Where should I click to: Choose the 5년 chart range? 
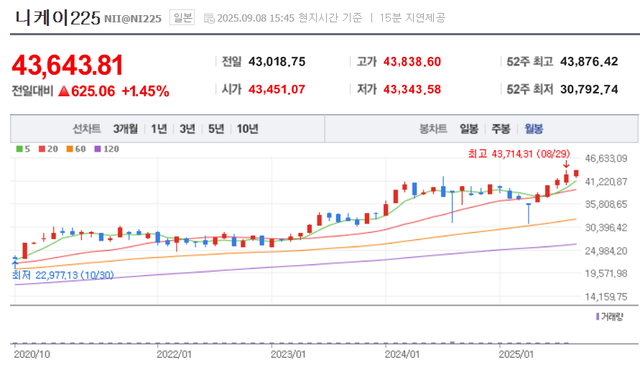click(x=216, y=129)
